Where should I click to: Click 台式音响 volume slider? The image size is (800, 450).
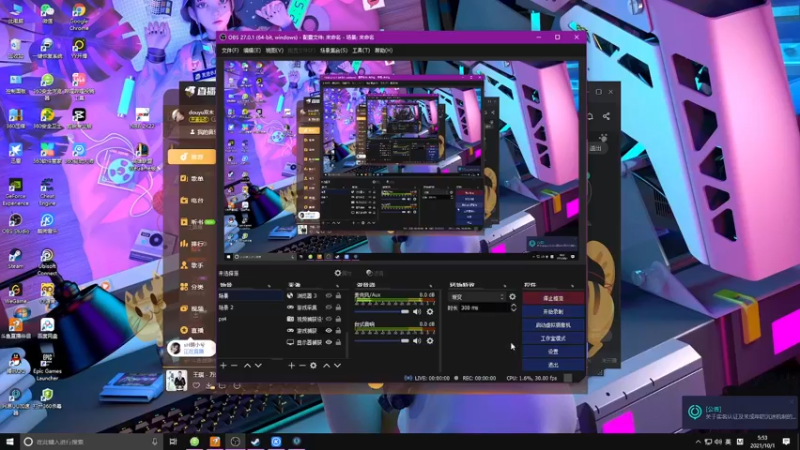(x=382, y=340)
